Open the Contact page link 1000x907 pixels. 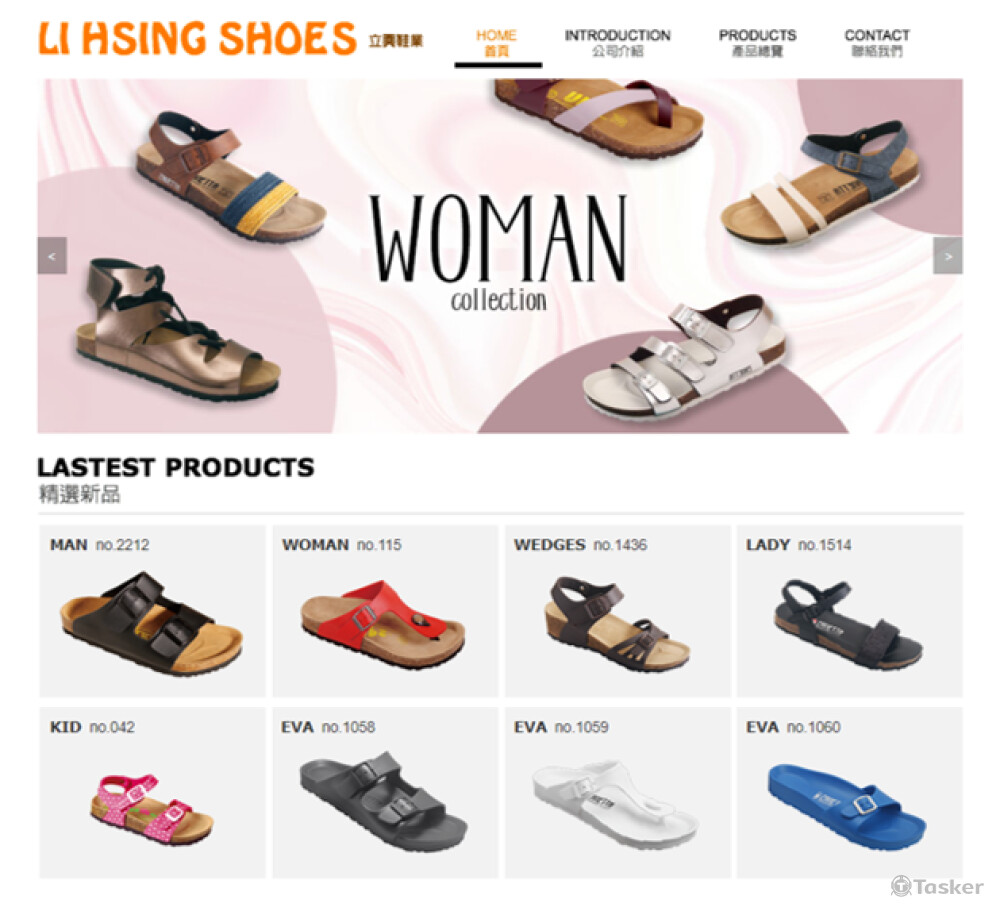877,43
